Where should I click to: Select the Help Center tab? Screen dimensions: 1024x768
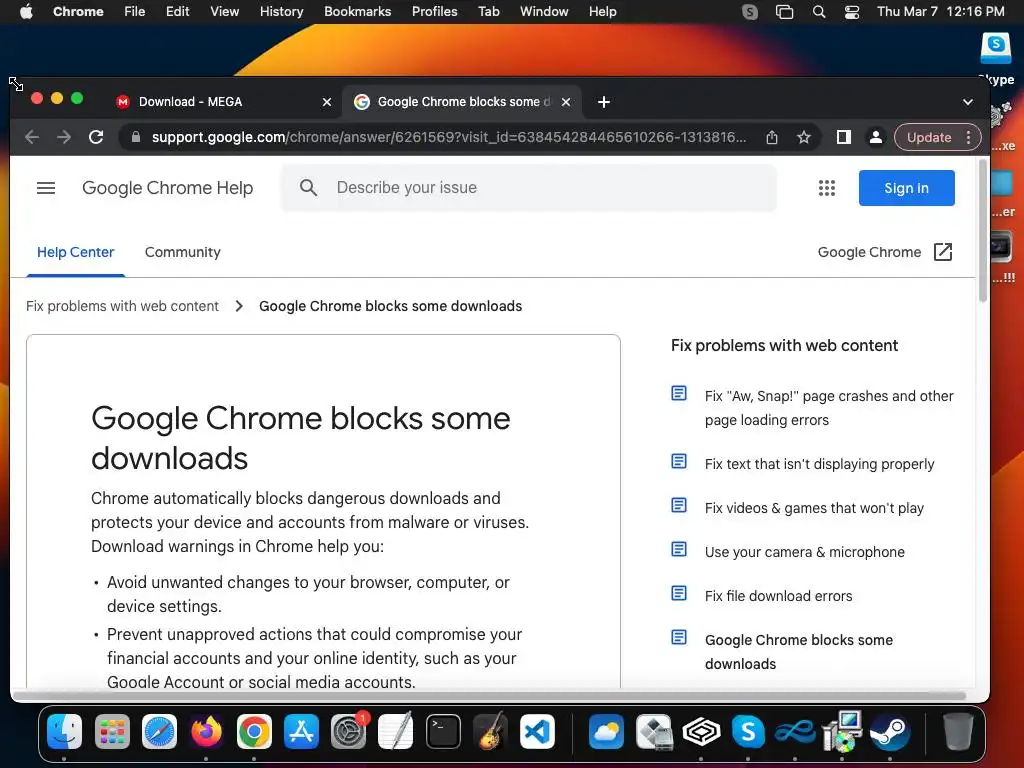point(76,252)
